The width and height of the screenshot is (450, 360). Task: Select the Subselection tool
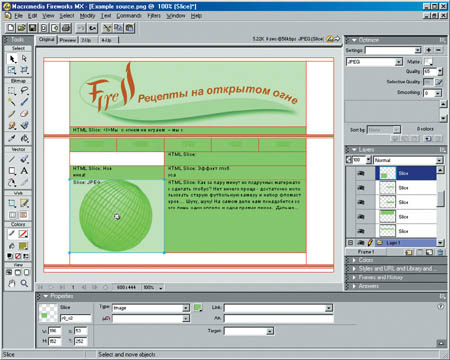[24, 59]
